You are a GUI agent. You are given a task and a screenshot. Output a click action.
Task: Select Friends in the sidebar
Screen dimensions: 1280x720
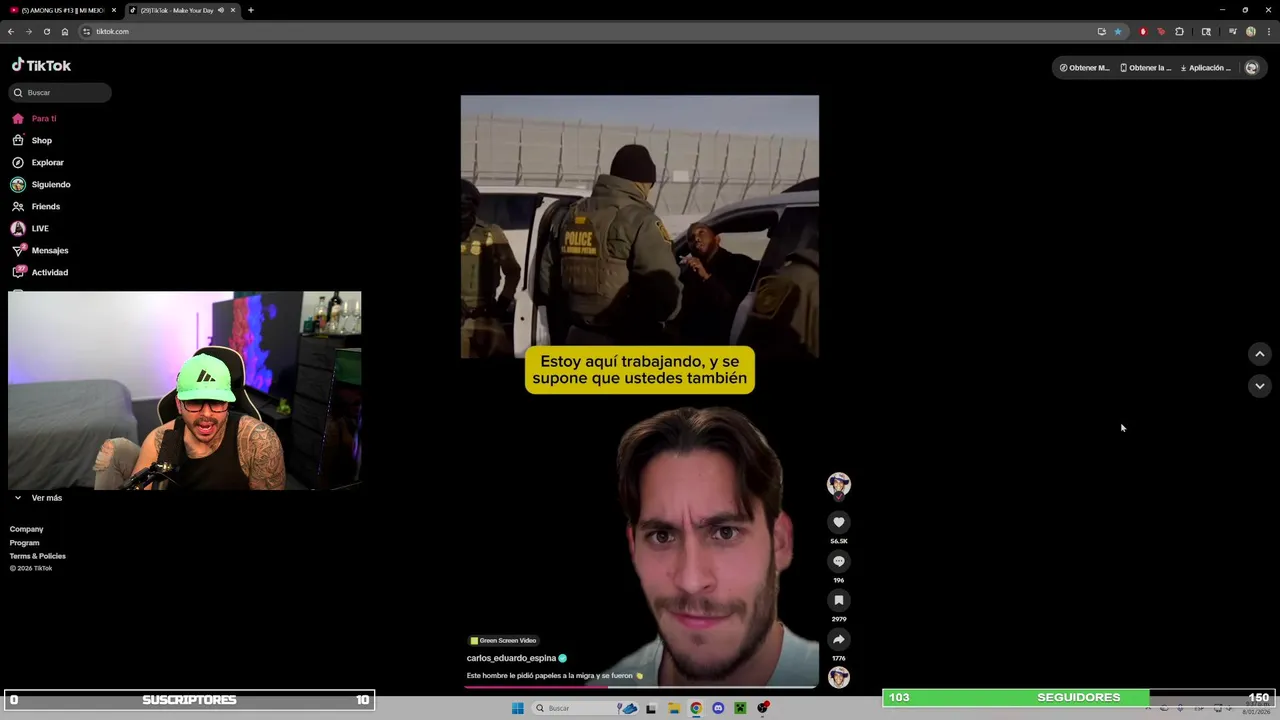pyautogui.click(x=46, y=206)
